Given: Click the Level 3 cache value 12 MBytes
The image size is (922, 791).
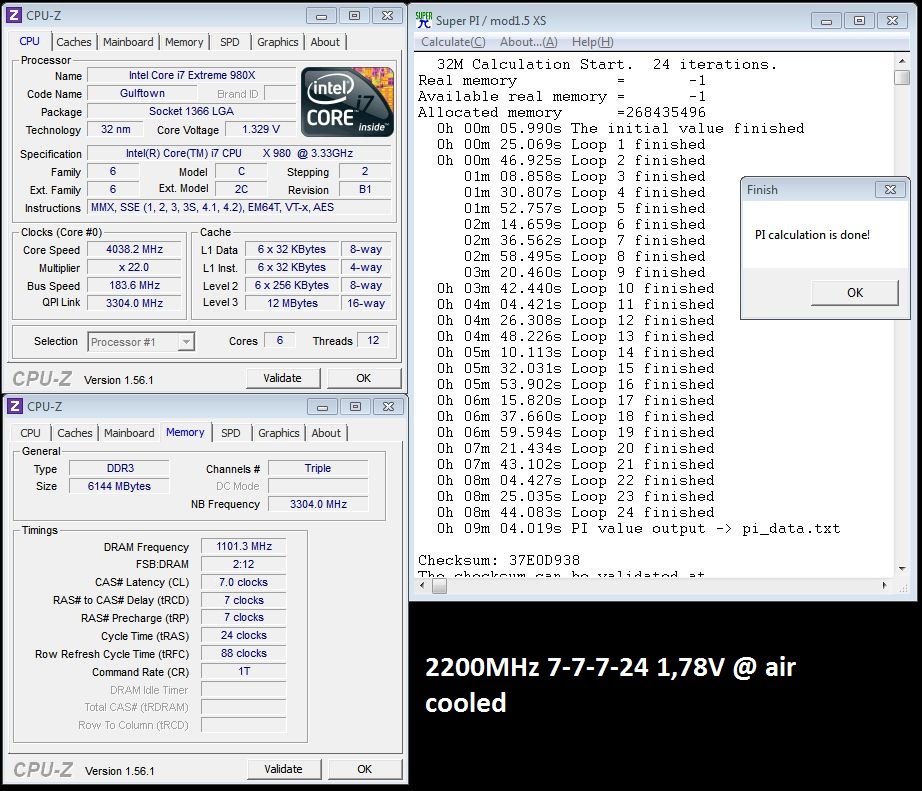Looking at the screenshot, I should [x=292, y=303].
